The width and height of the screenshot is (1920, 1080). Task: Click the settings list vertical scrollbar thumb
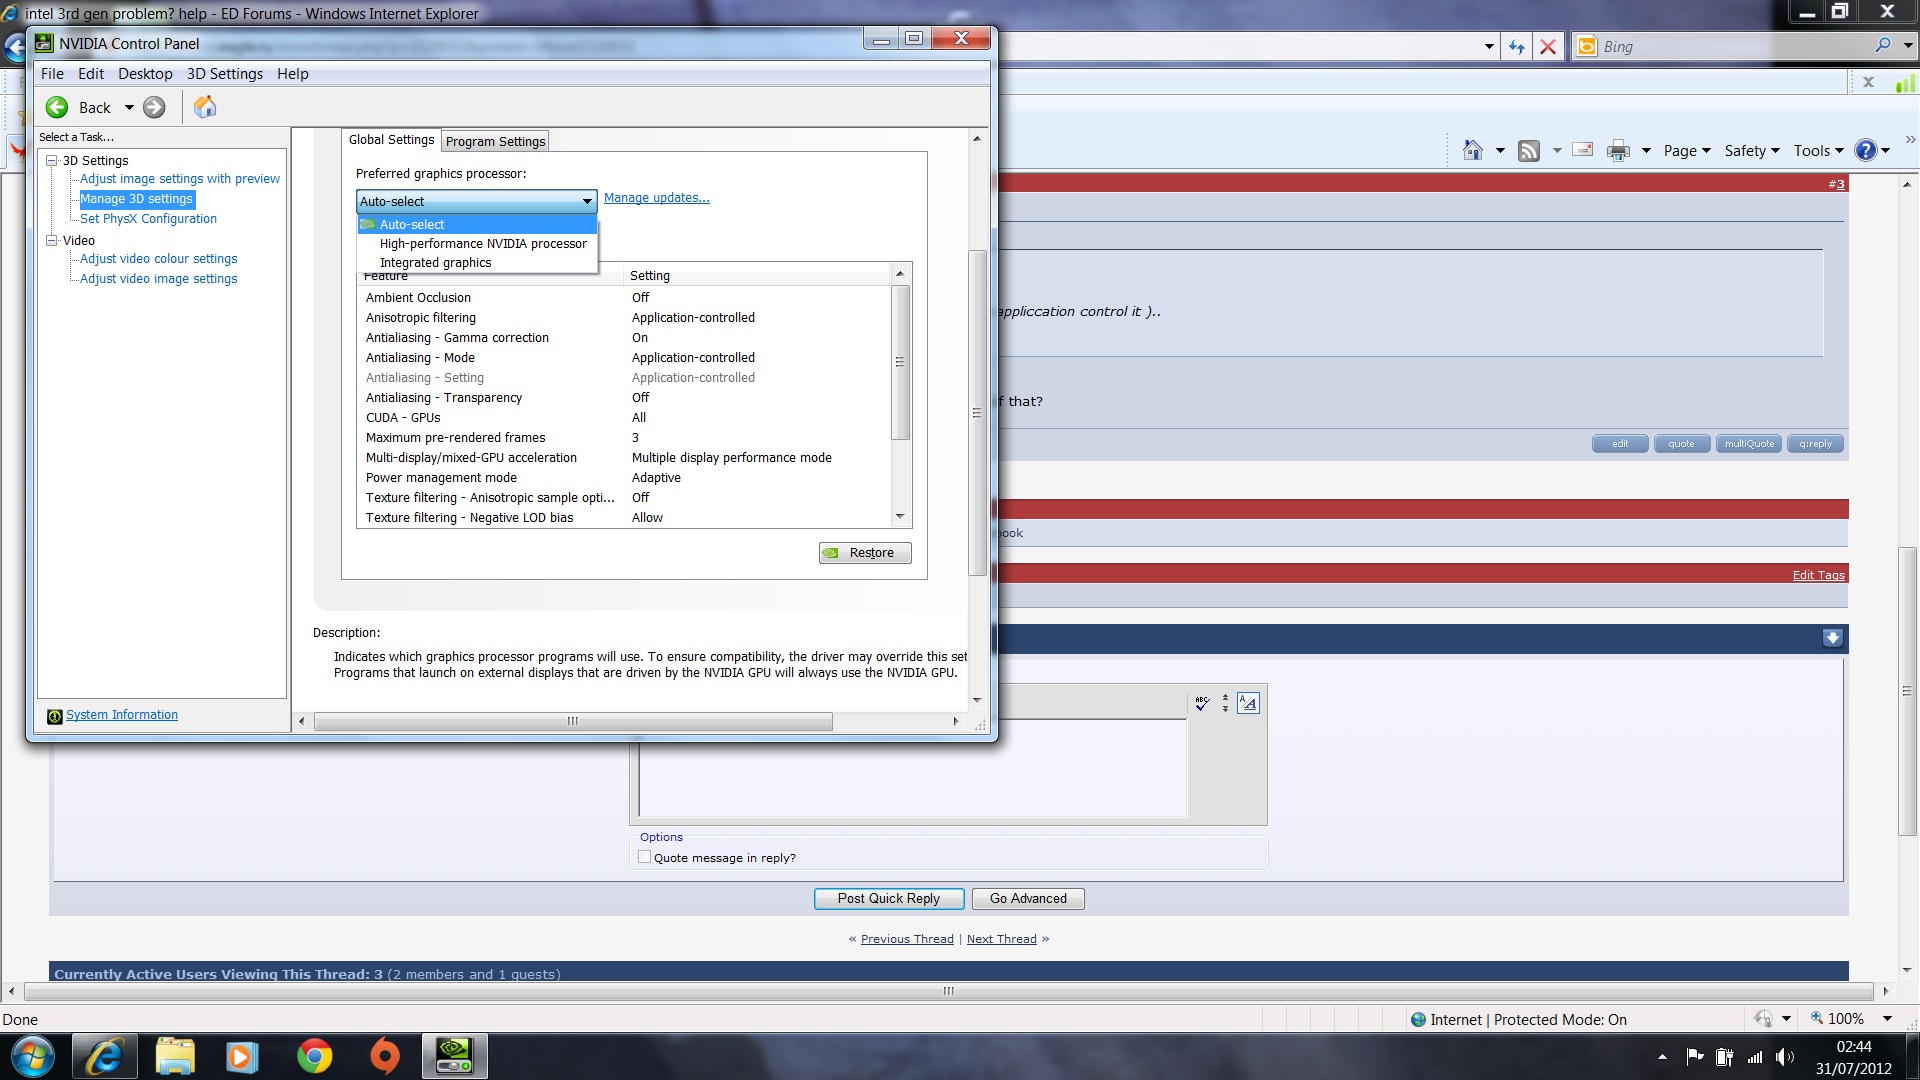[x=900, y=362]
